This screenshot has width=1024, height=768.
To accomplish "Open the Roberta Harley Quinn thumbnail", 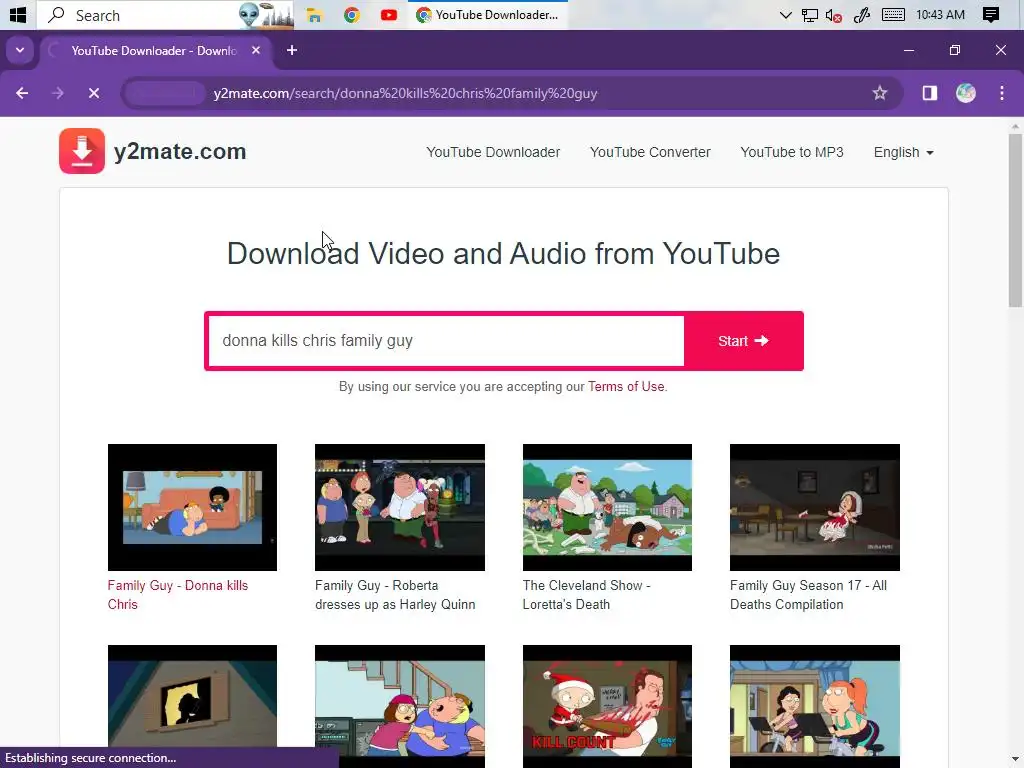I will pos(400,507).
